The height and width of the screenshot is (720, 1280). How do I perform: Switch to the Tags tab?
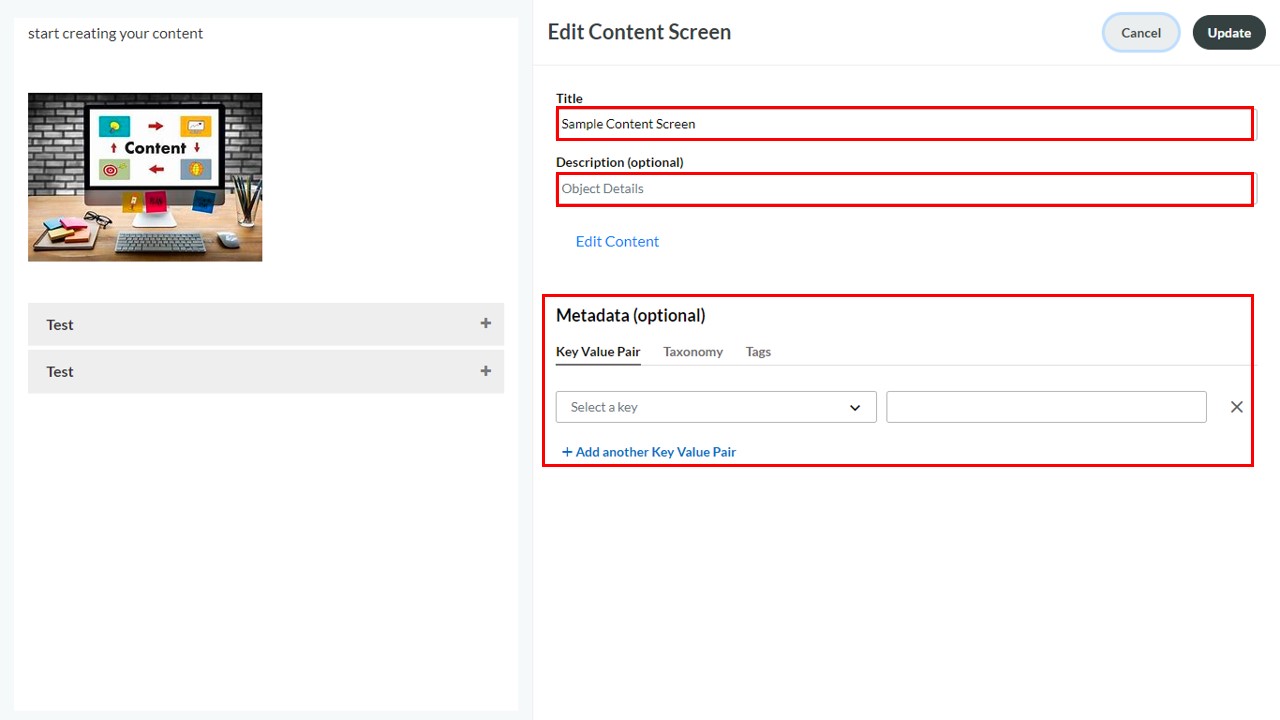pyautogui.click(x=758, y=352)
